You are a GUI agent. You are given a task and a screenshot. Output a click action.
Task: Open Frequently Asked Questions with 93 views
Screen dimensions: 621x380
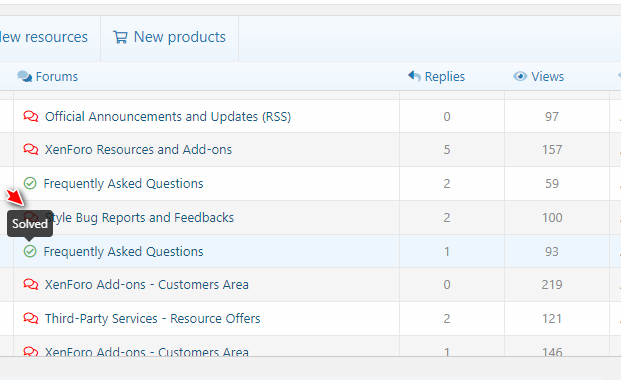(123, 252)
